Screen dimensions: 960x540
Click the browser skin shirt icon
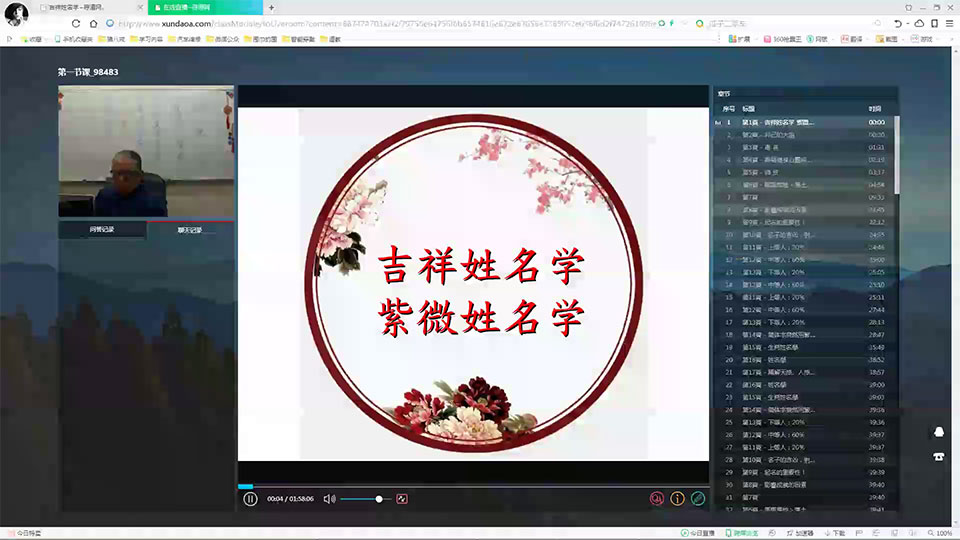909,7
